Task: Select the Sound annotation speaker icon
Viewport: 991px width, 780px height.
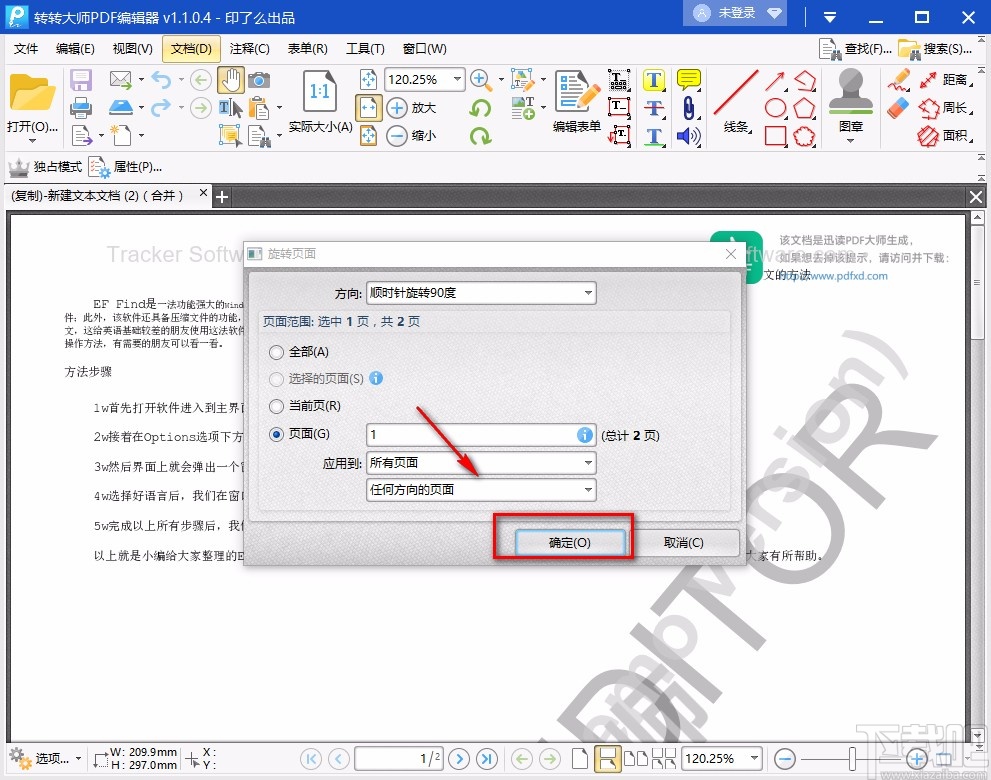Action: point(691,137)
